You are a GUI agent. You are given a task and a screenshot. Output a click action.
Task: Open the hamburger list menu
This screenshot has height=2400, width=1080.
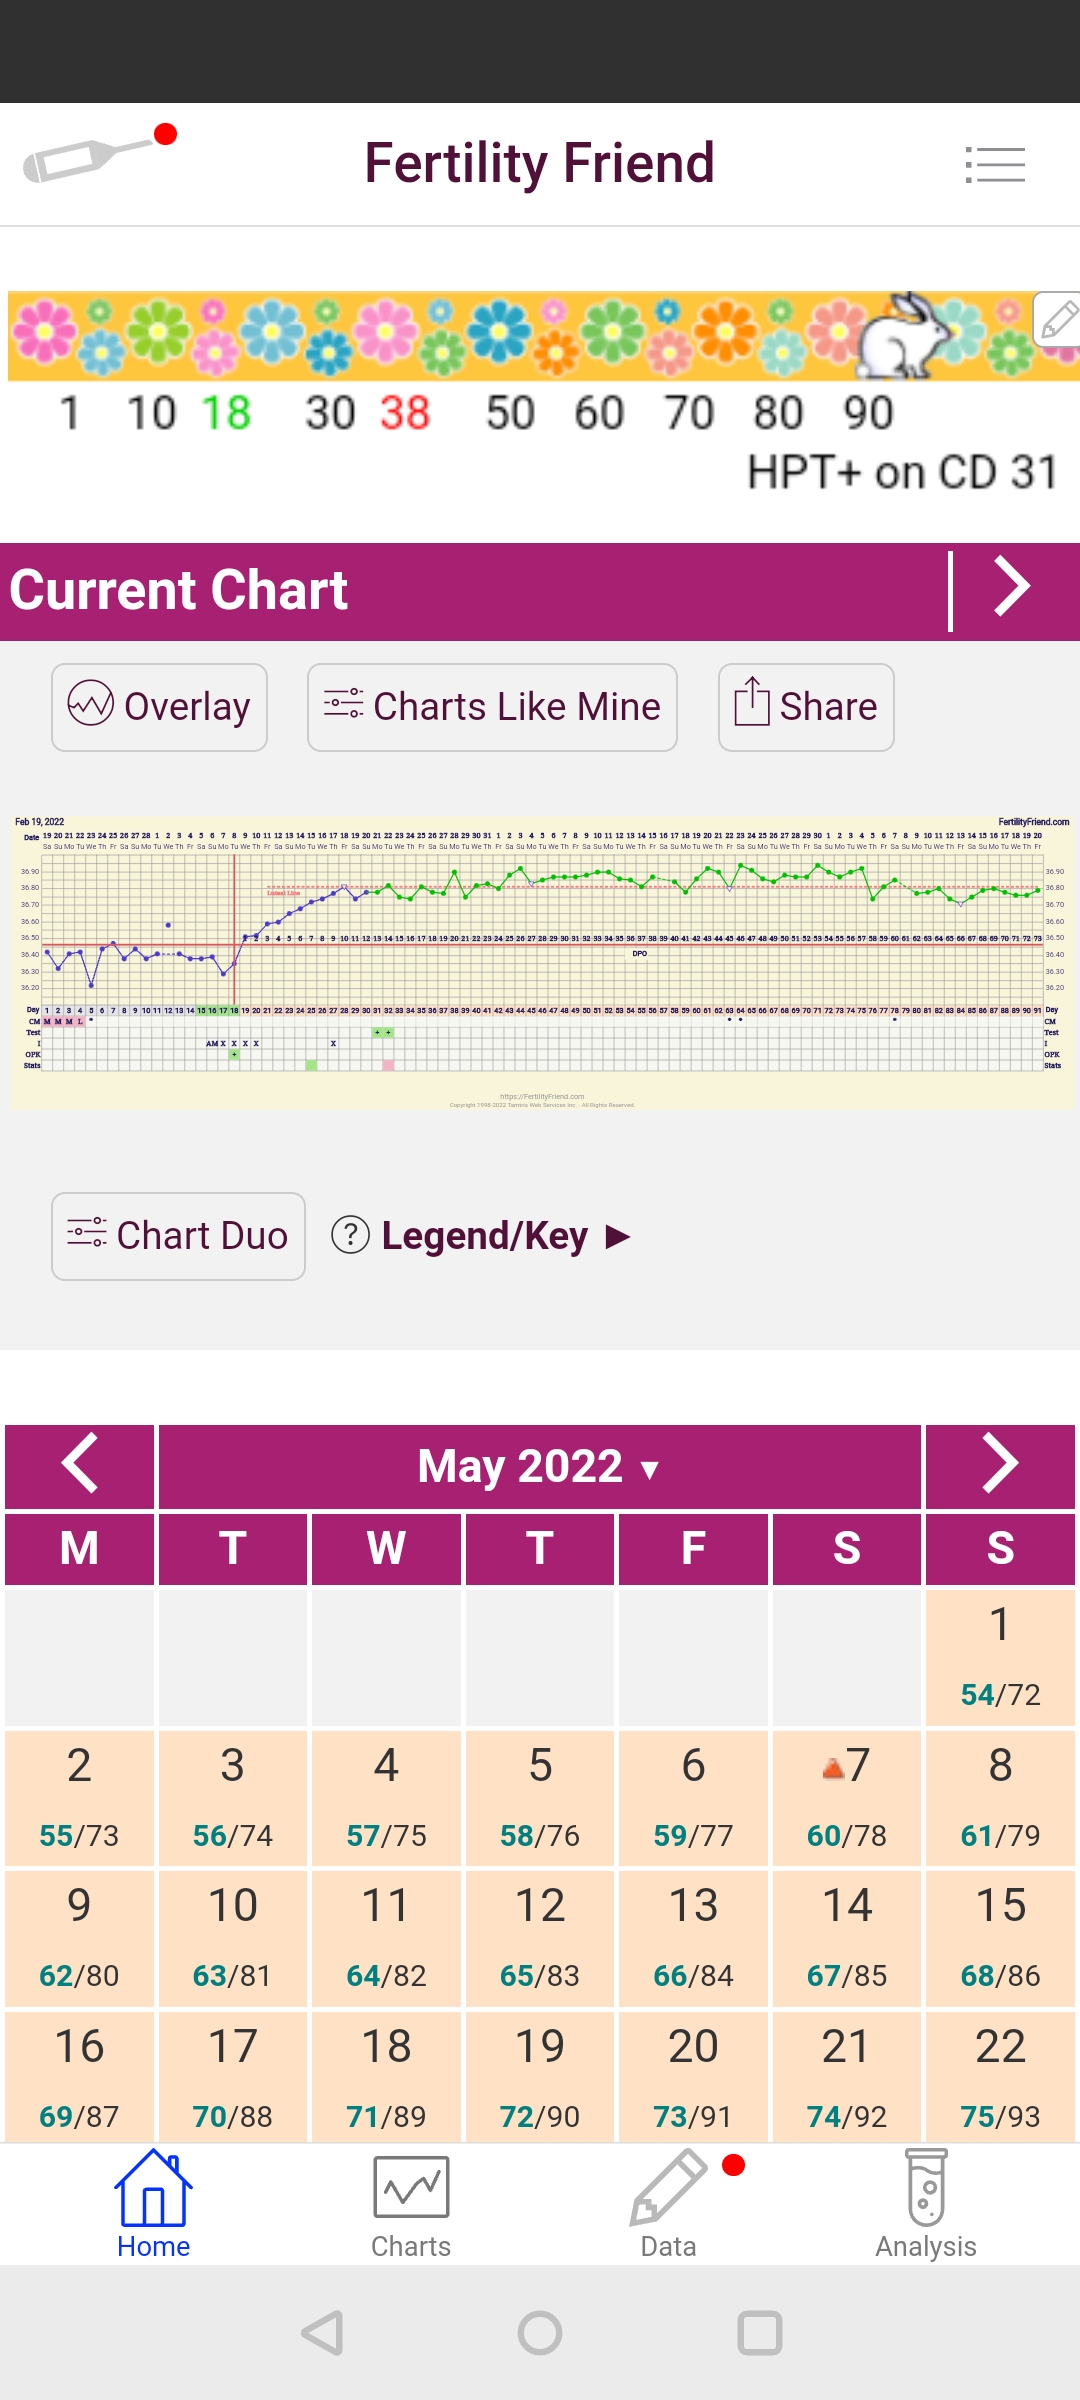point(995,165)
